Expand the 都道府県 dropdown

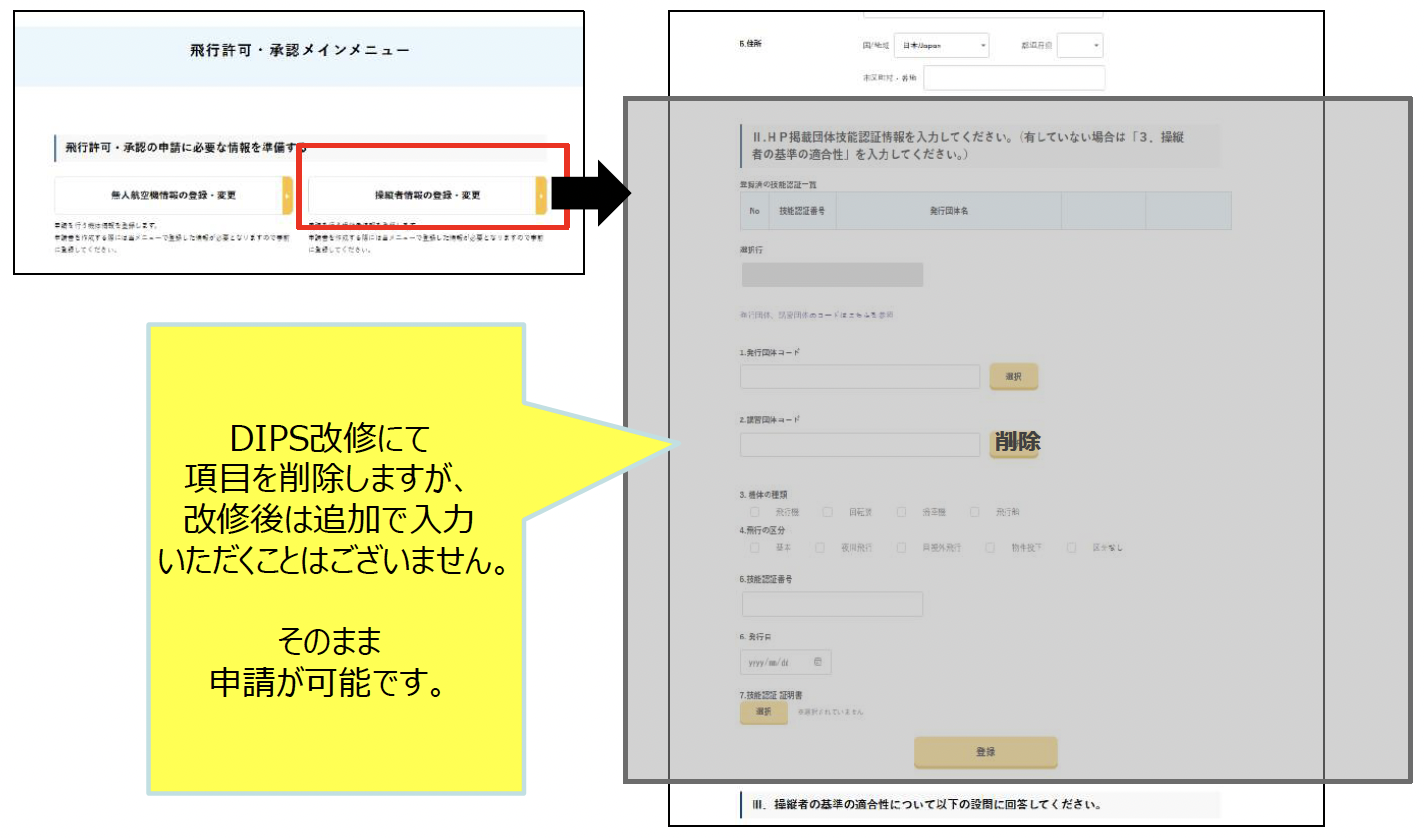click(x=1080, y=46)
